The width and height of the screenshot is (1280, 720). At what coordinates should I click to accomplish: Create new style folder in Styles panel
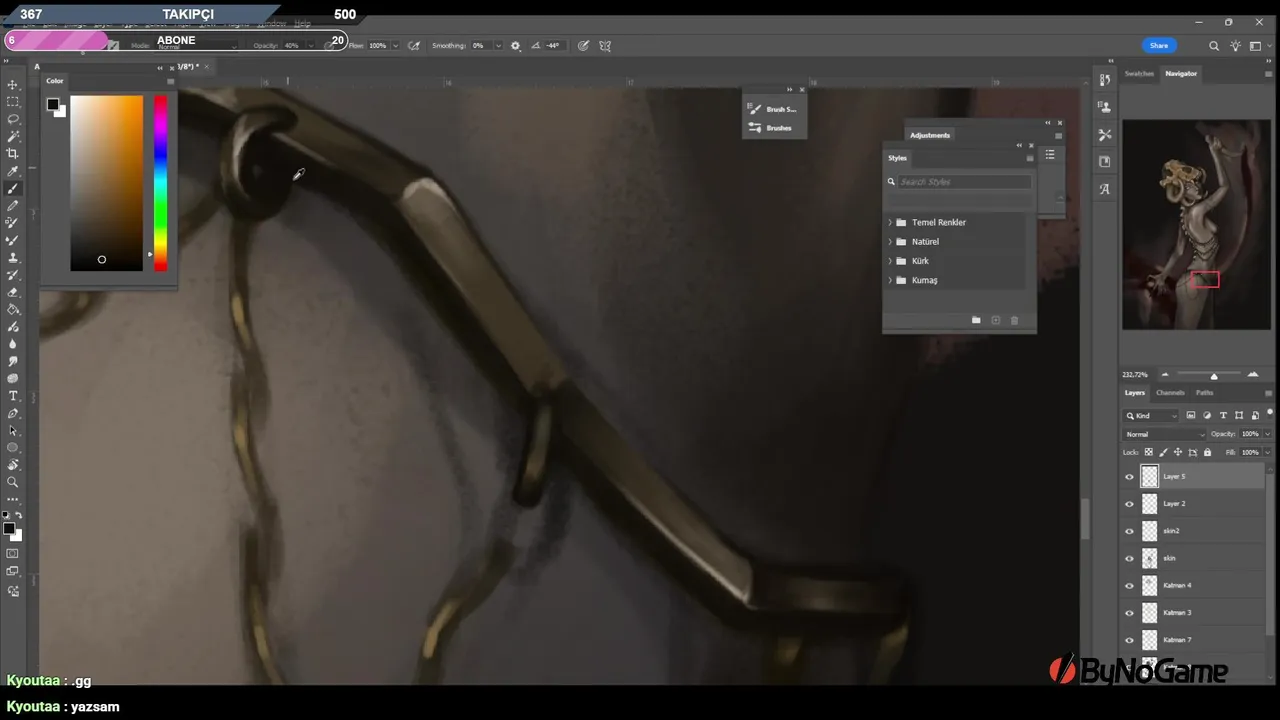click(x=976, y=320)
